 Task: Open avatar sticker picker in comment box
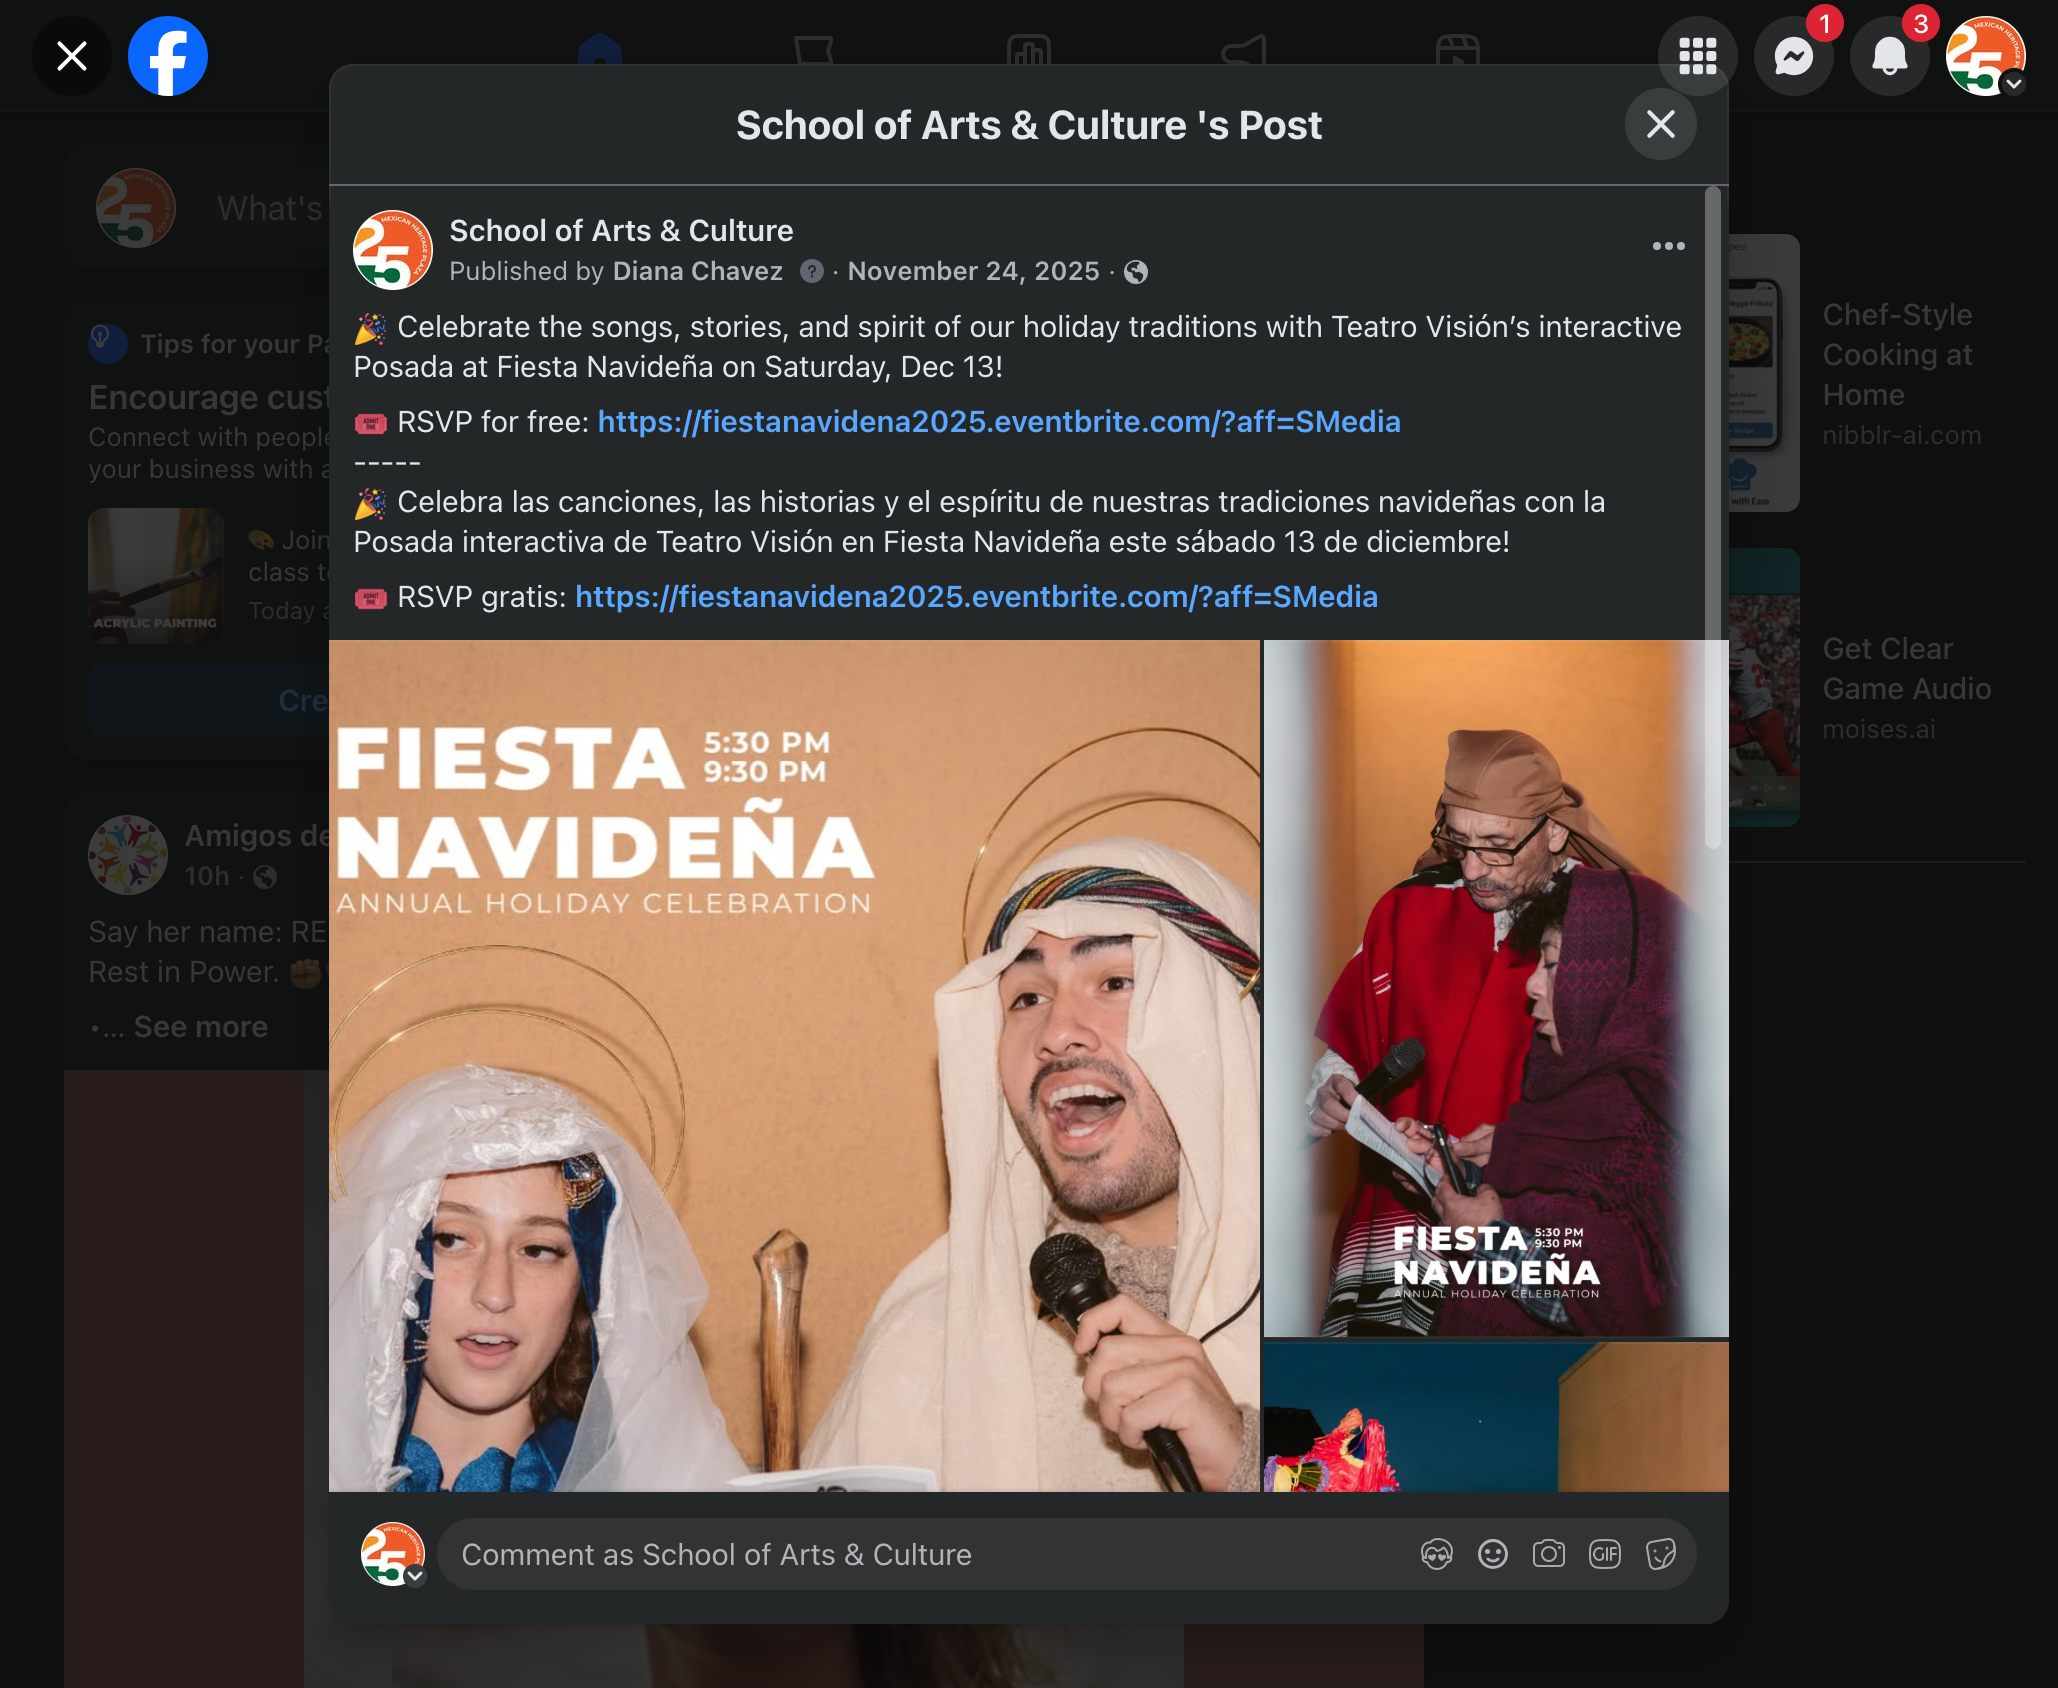tap(1437, 1554)
